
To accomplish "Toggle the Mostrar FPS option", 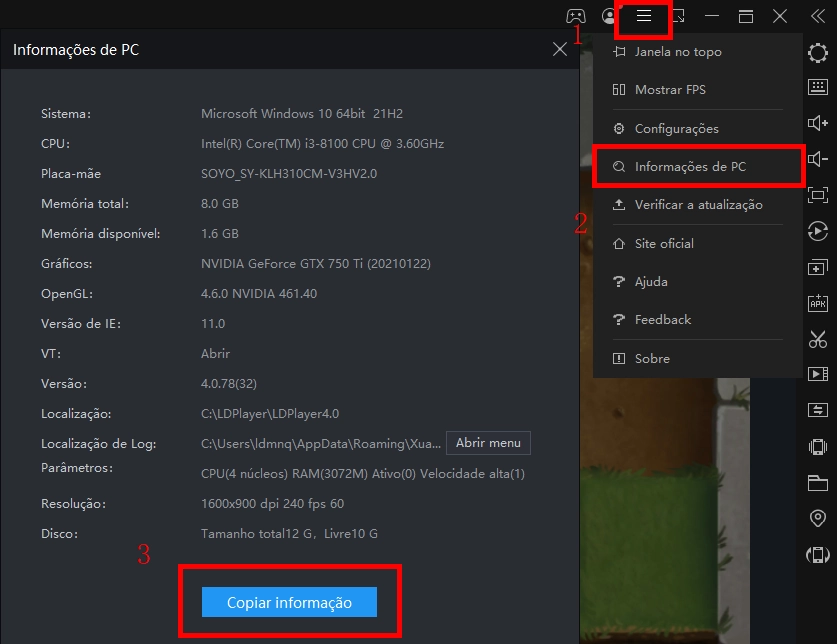I will point(670,90).
